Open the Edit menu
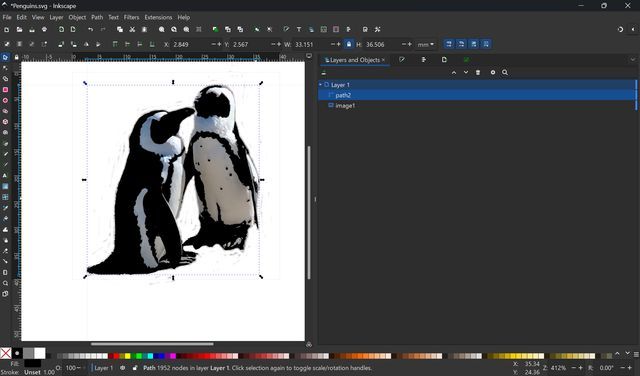The height and width of the screenshot is (376, 640). 22,17
